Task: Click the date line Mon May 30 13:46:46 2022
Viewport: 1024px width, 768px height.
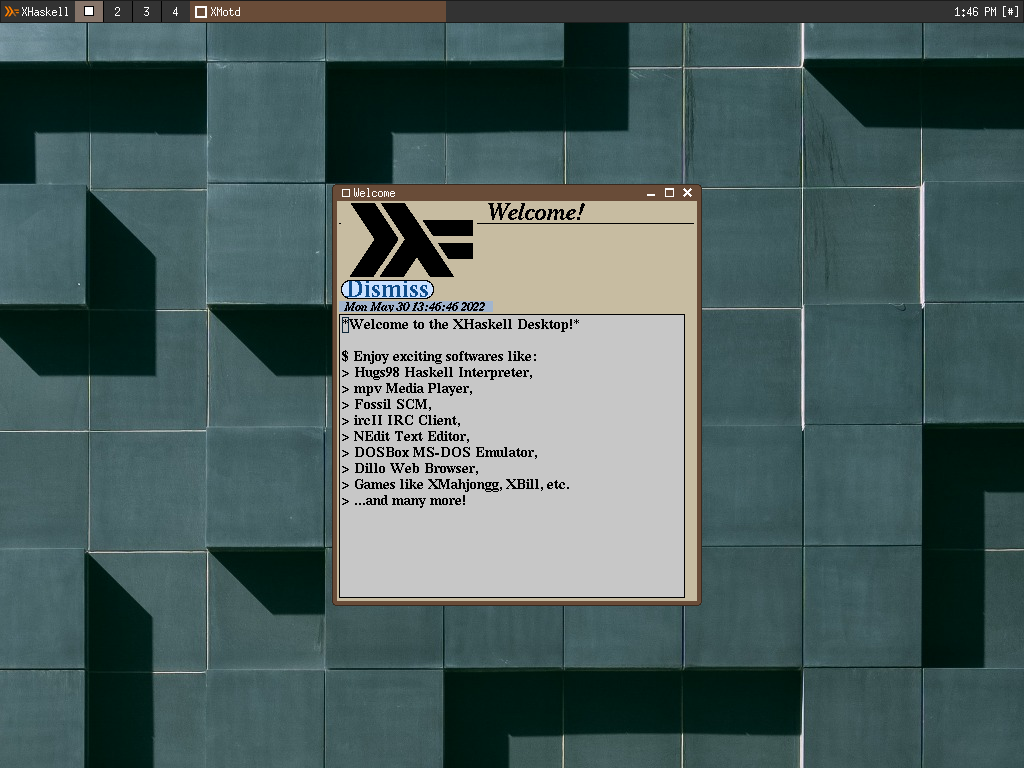Action: pyautogui.click(x=415, y=307)
